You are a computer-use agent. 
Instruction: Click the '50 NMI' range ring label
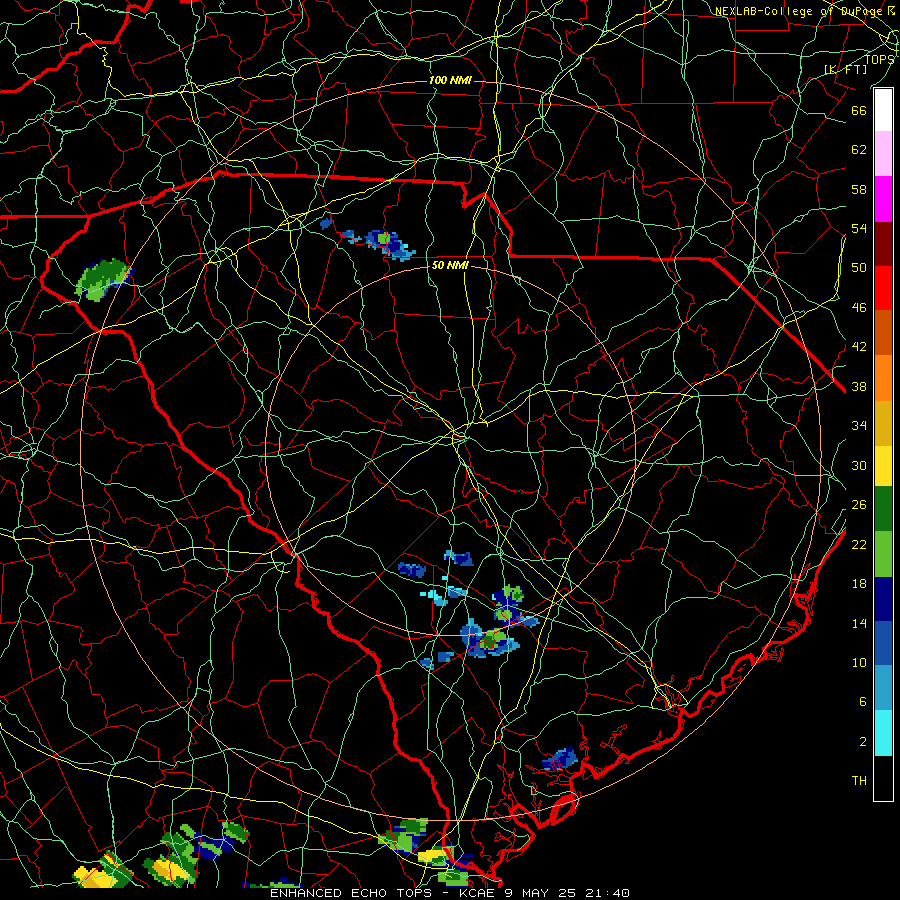[450, 265]
